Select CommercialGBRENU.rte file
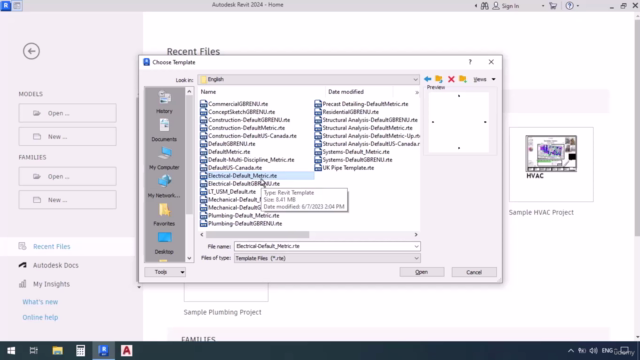The image size is (640, 360). (x=238, y=104)
